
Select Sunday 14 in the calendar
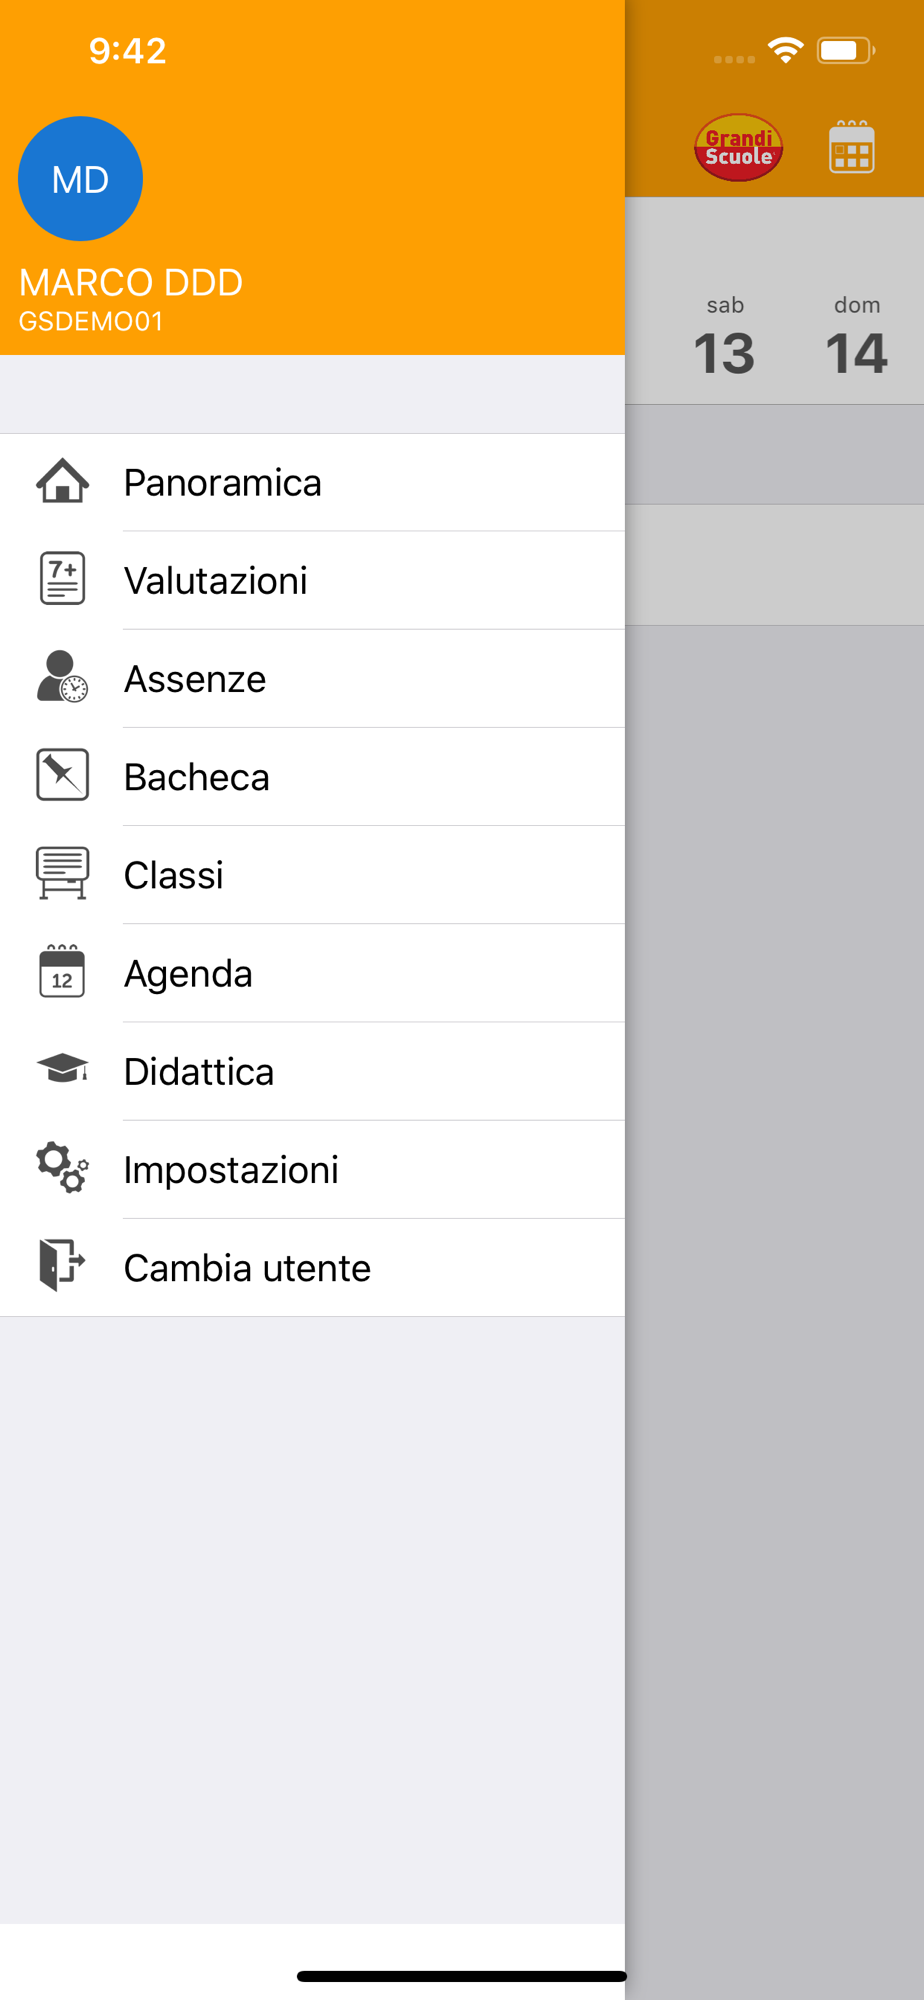tap(857, 337)
